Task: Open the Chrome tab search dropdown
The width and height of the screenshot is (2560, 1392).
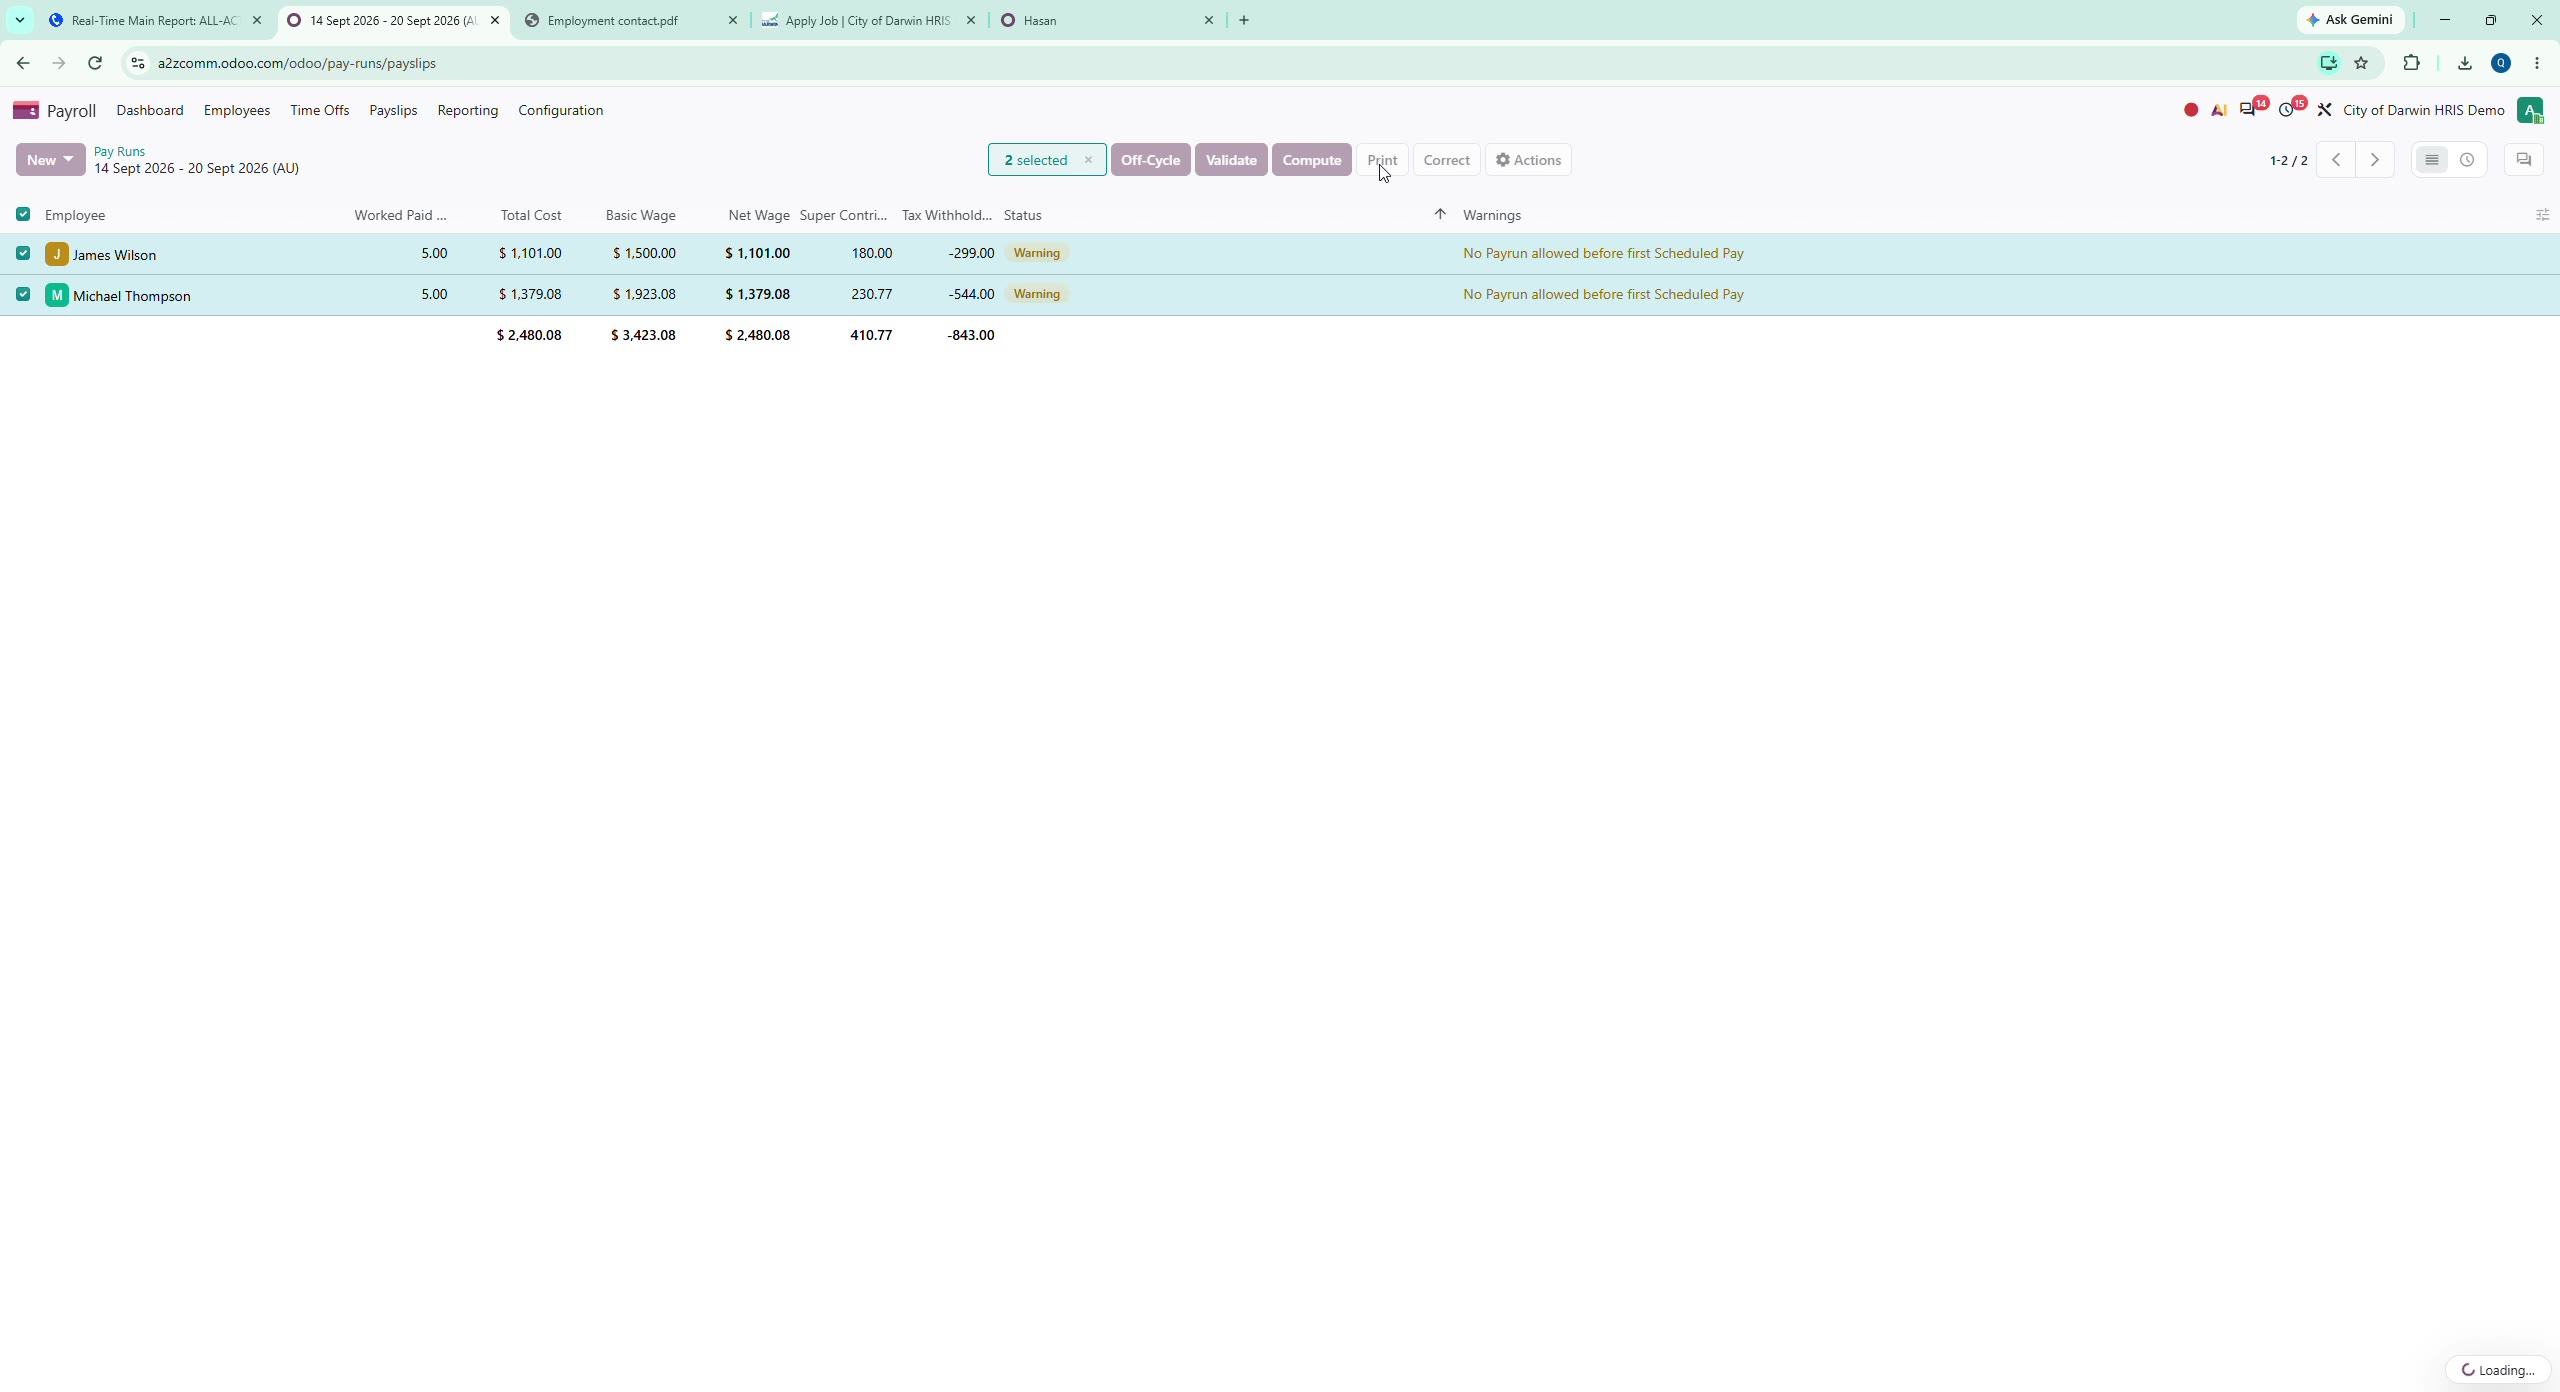Action: [x=19, y=20]
